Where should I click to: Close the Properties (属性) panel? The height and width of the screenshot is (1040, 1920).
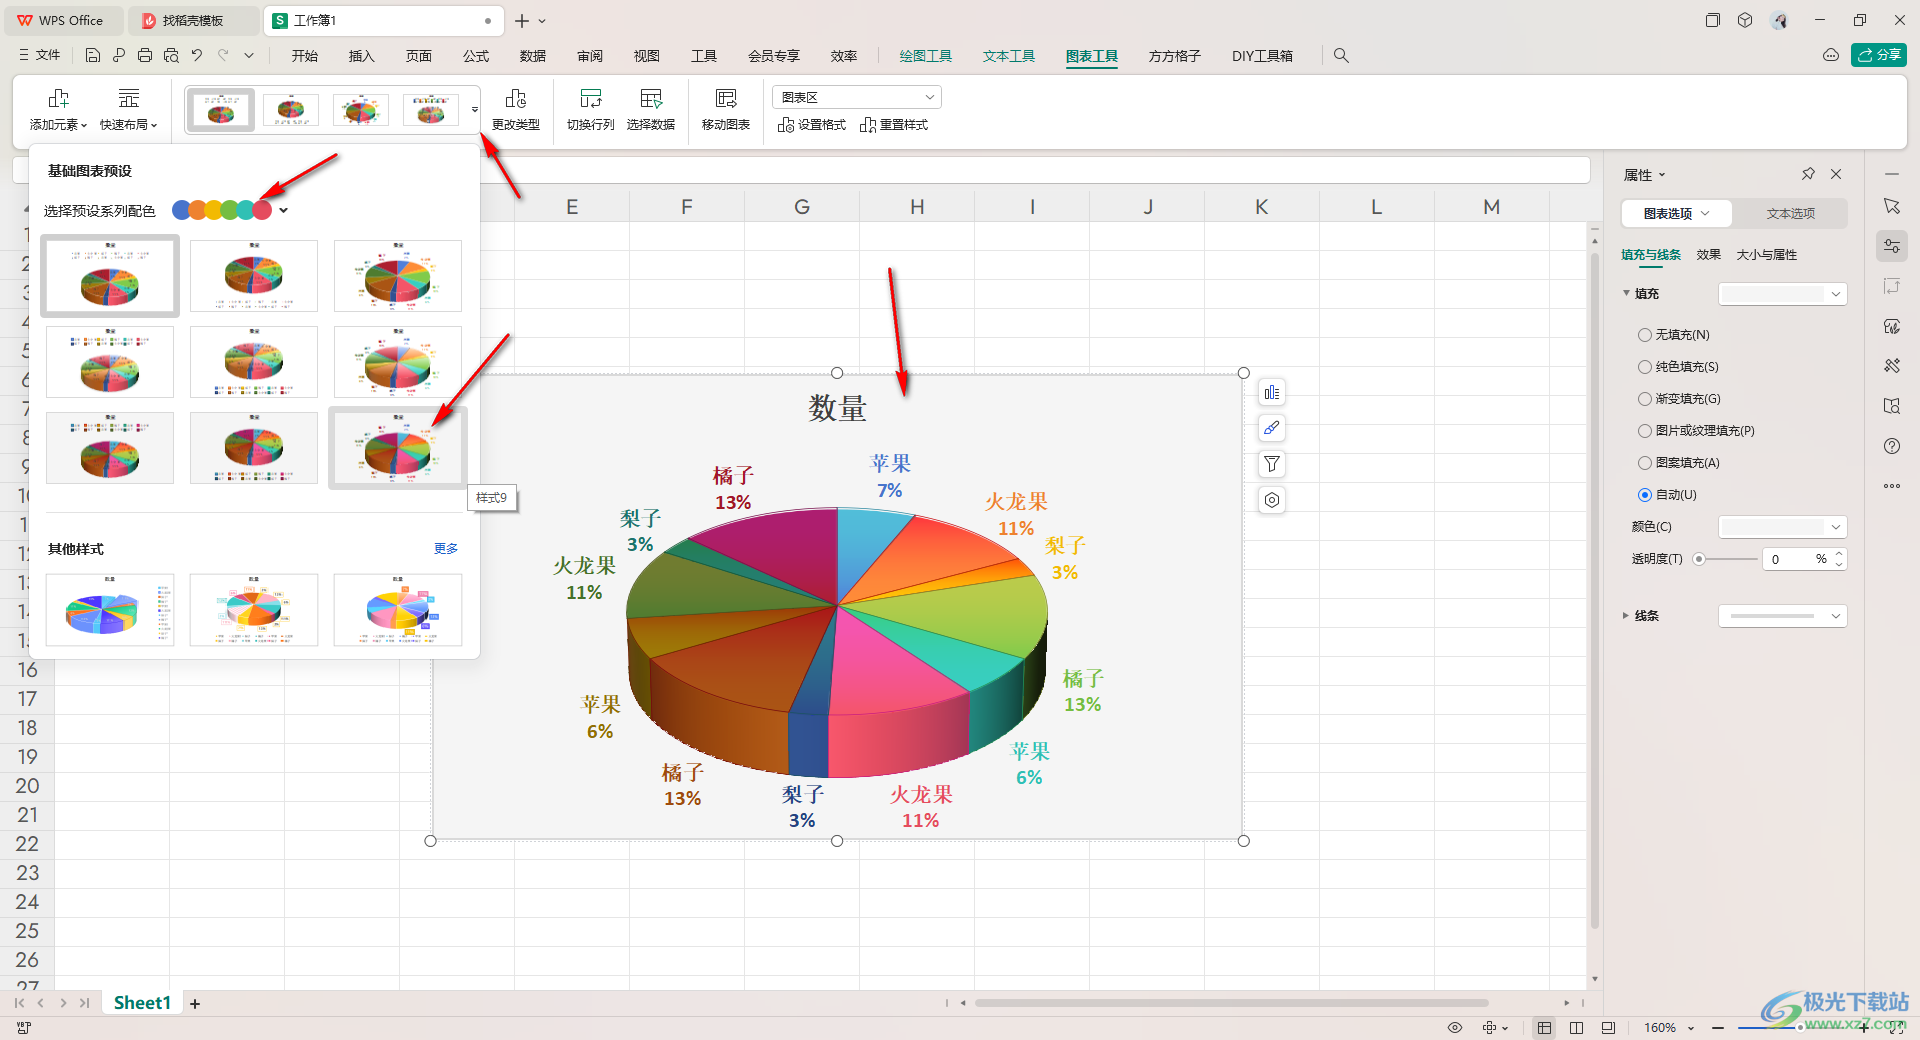click(x=1836, y=174)
